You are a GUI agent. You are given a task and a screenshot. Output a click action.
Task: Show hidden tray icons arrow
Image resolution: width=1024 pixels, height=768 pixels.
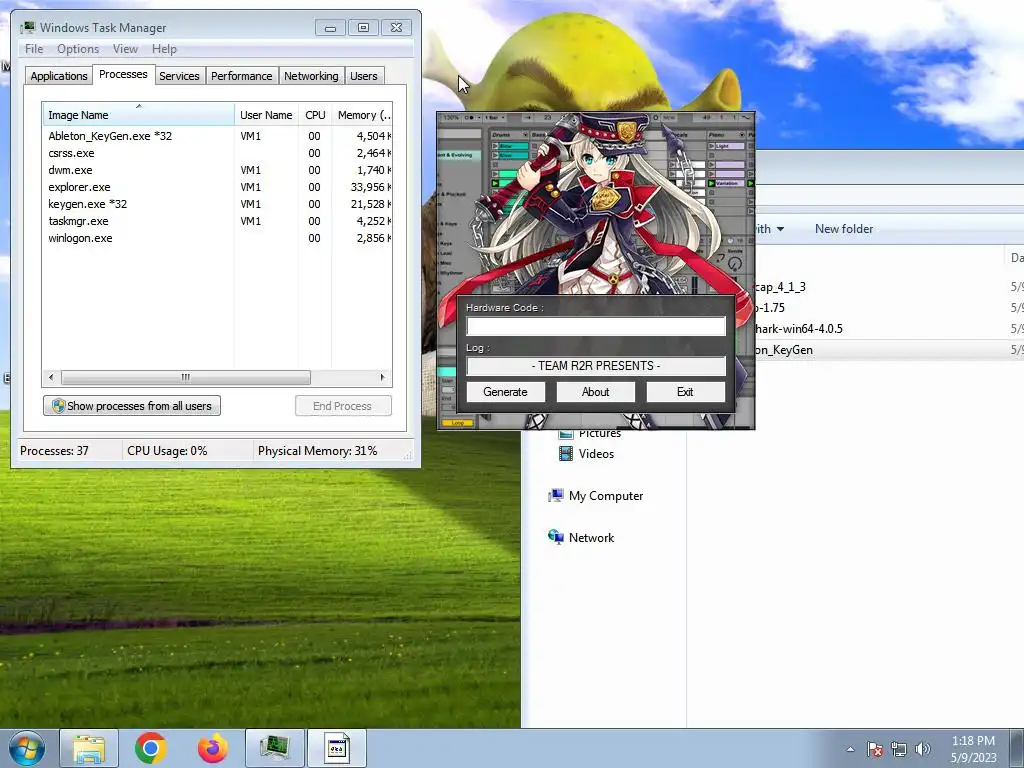point(850,749)
